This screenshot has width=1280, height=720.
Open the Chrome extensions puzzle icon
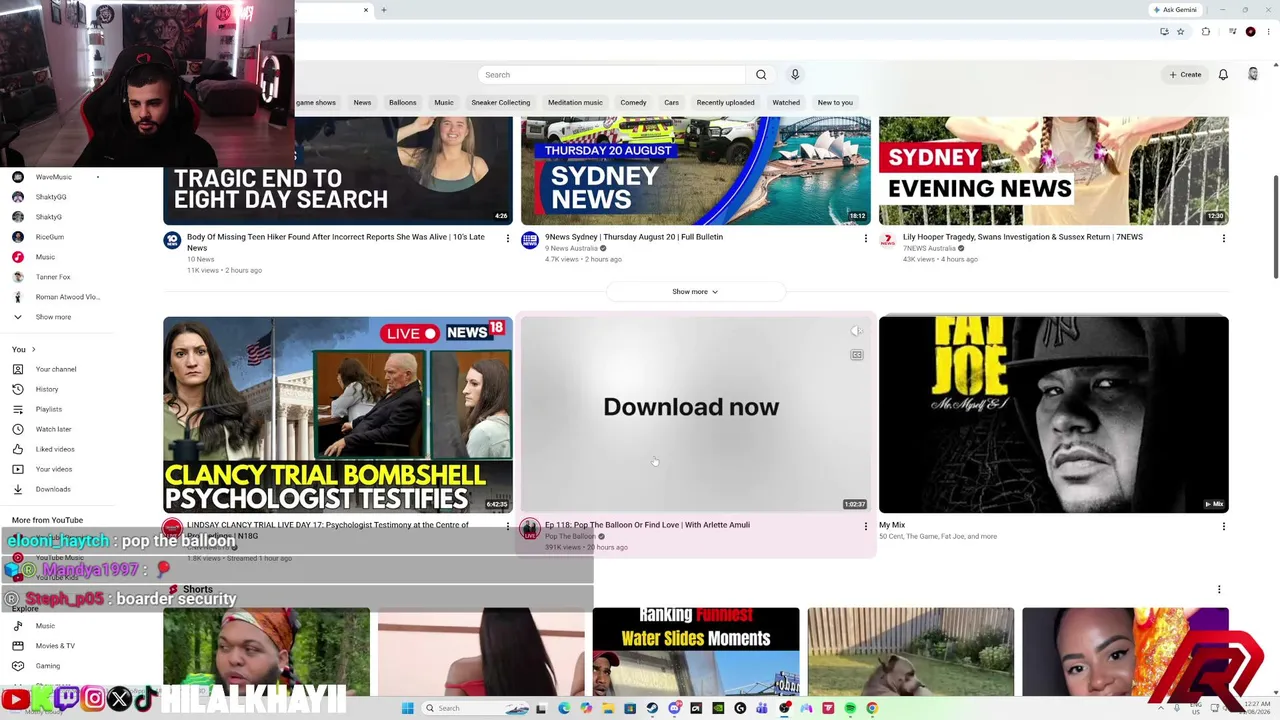point(1206,32)
